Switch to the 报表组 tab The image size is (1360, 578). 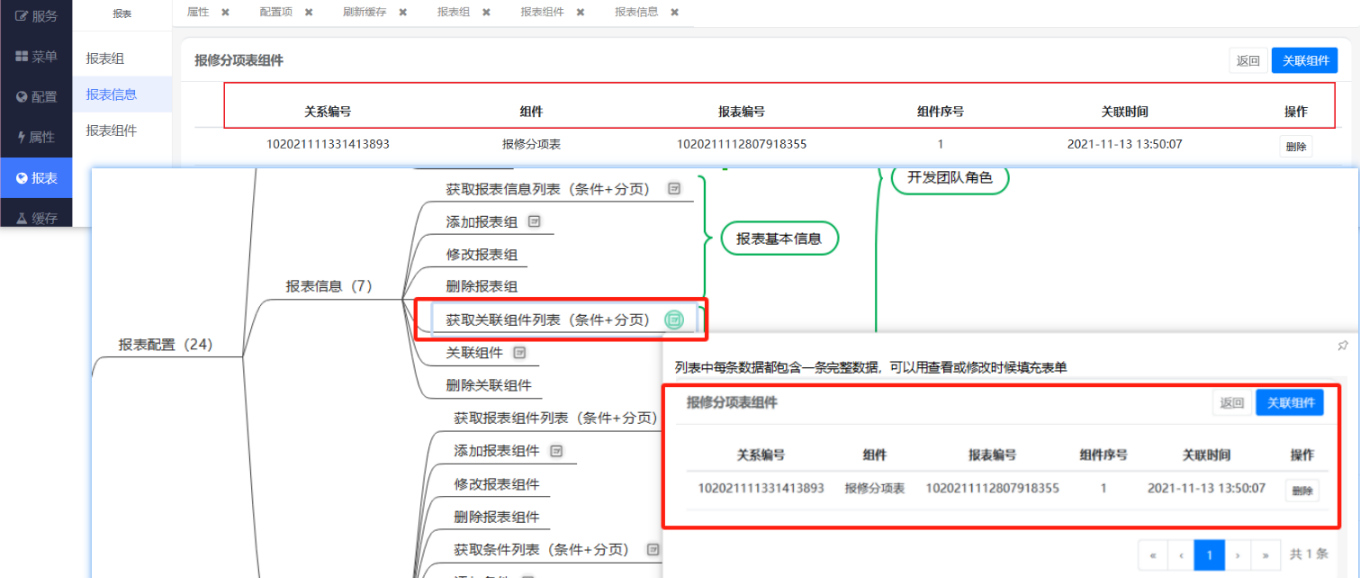click(454, 12)
